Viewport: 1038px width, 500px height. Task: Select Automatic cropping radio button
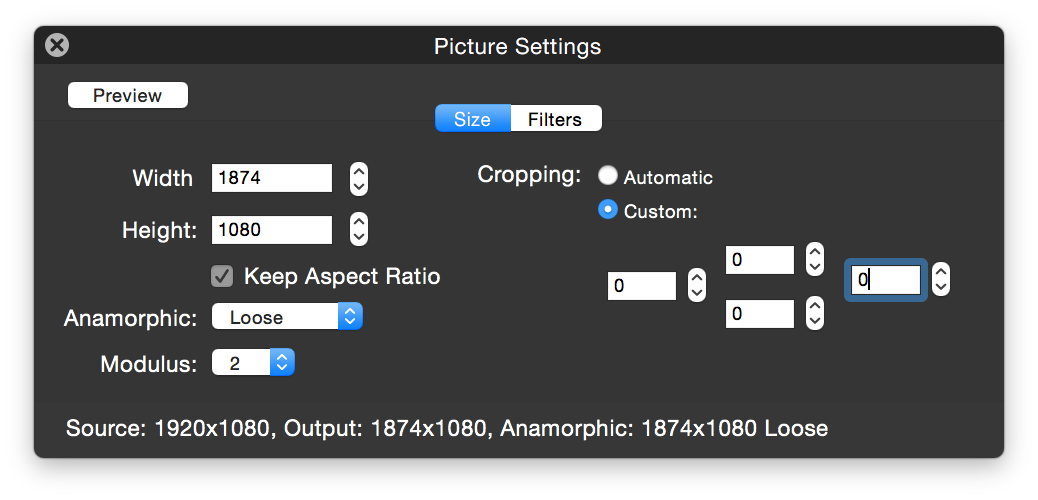608,176
